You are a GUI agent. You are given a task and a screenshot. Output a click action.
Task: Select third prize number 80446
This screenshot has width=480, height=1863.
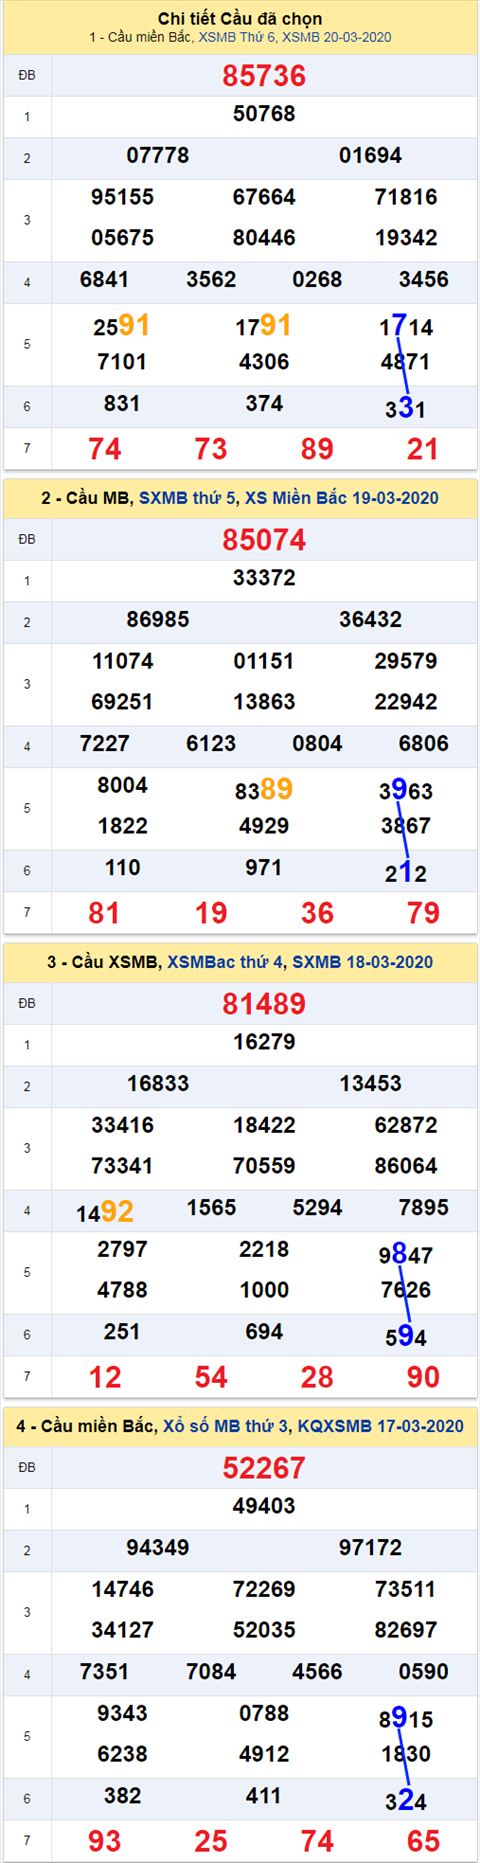point(264,238)
